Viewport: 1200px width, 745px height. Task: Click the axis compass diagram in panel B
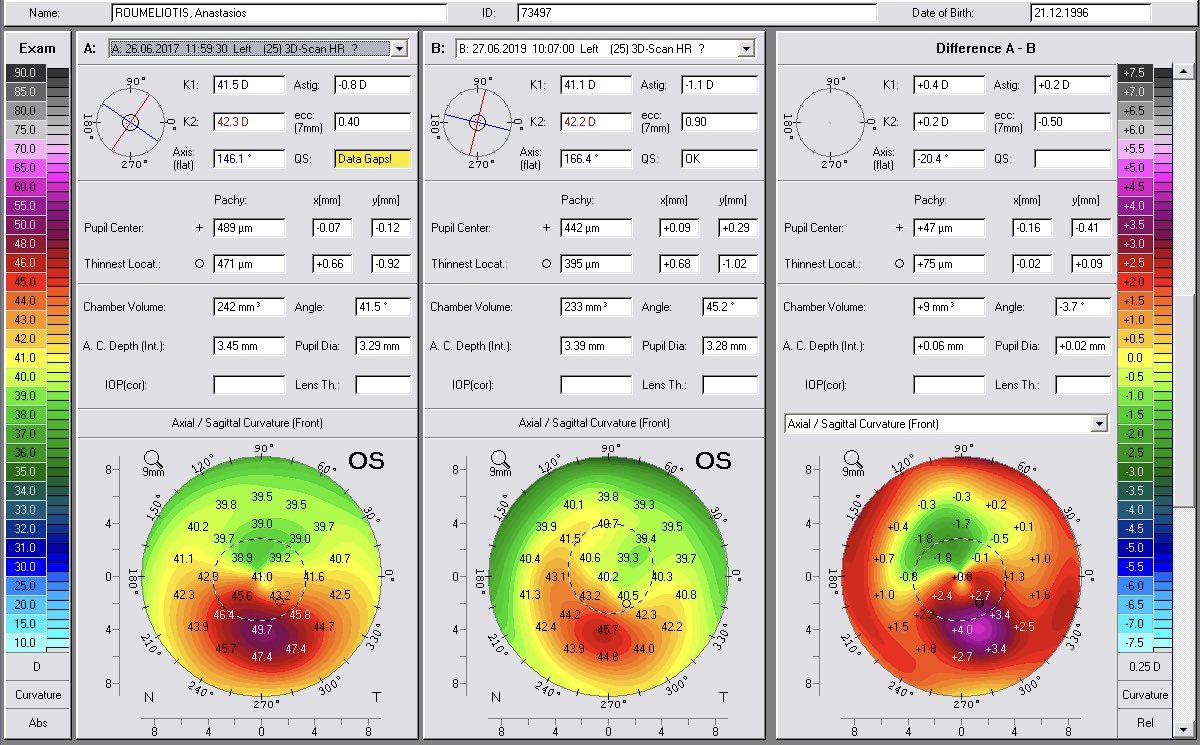(477, 122)
